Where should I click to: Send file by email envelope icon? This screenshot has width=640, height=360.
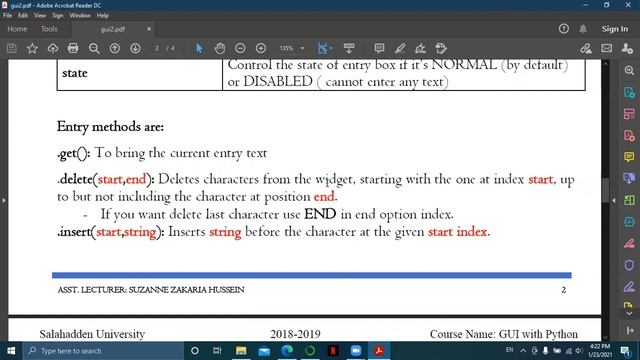pos(607,48)
